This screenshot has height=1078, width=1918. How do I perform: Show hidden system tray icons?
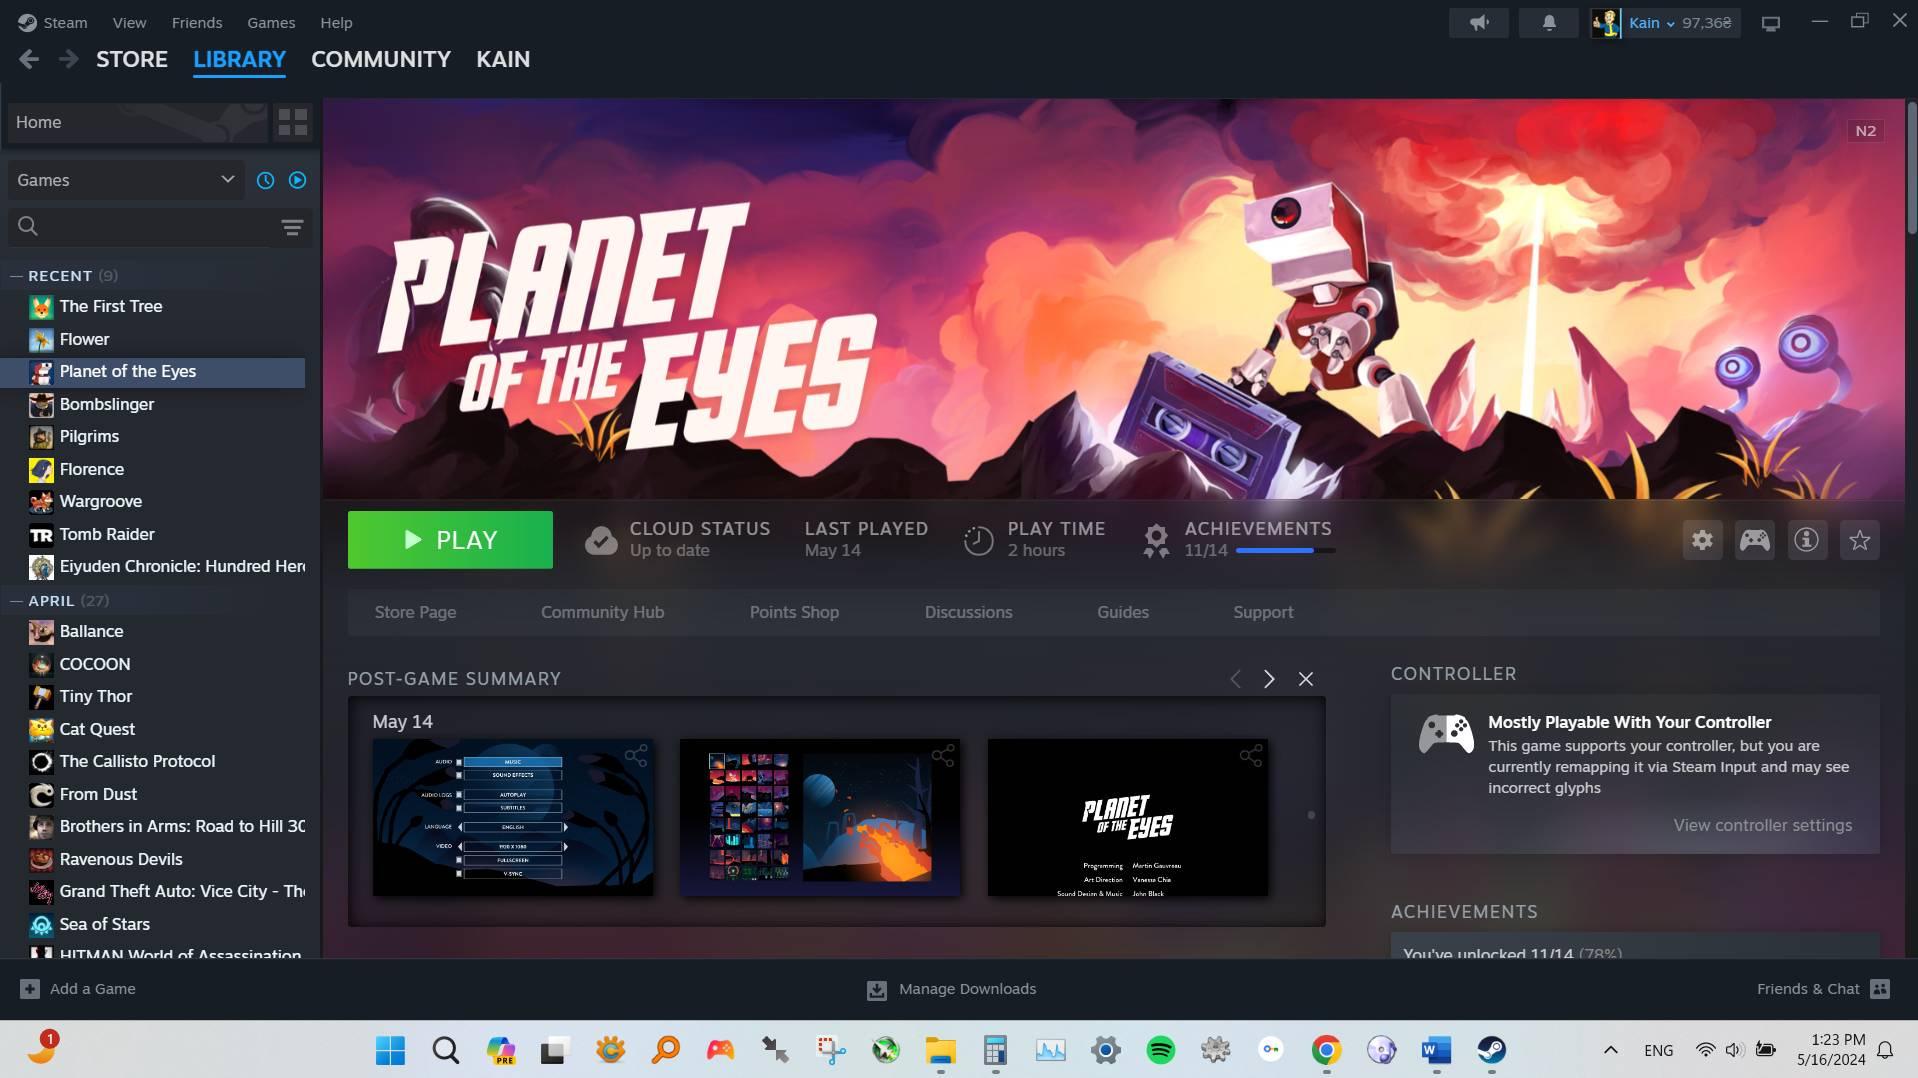1610,1051
